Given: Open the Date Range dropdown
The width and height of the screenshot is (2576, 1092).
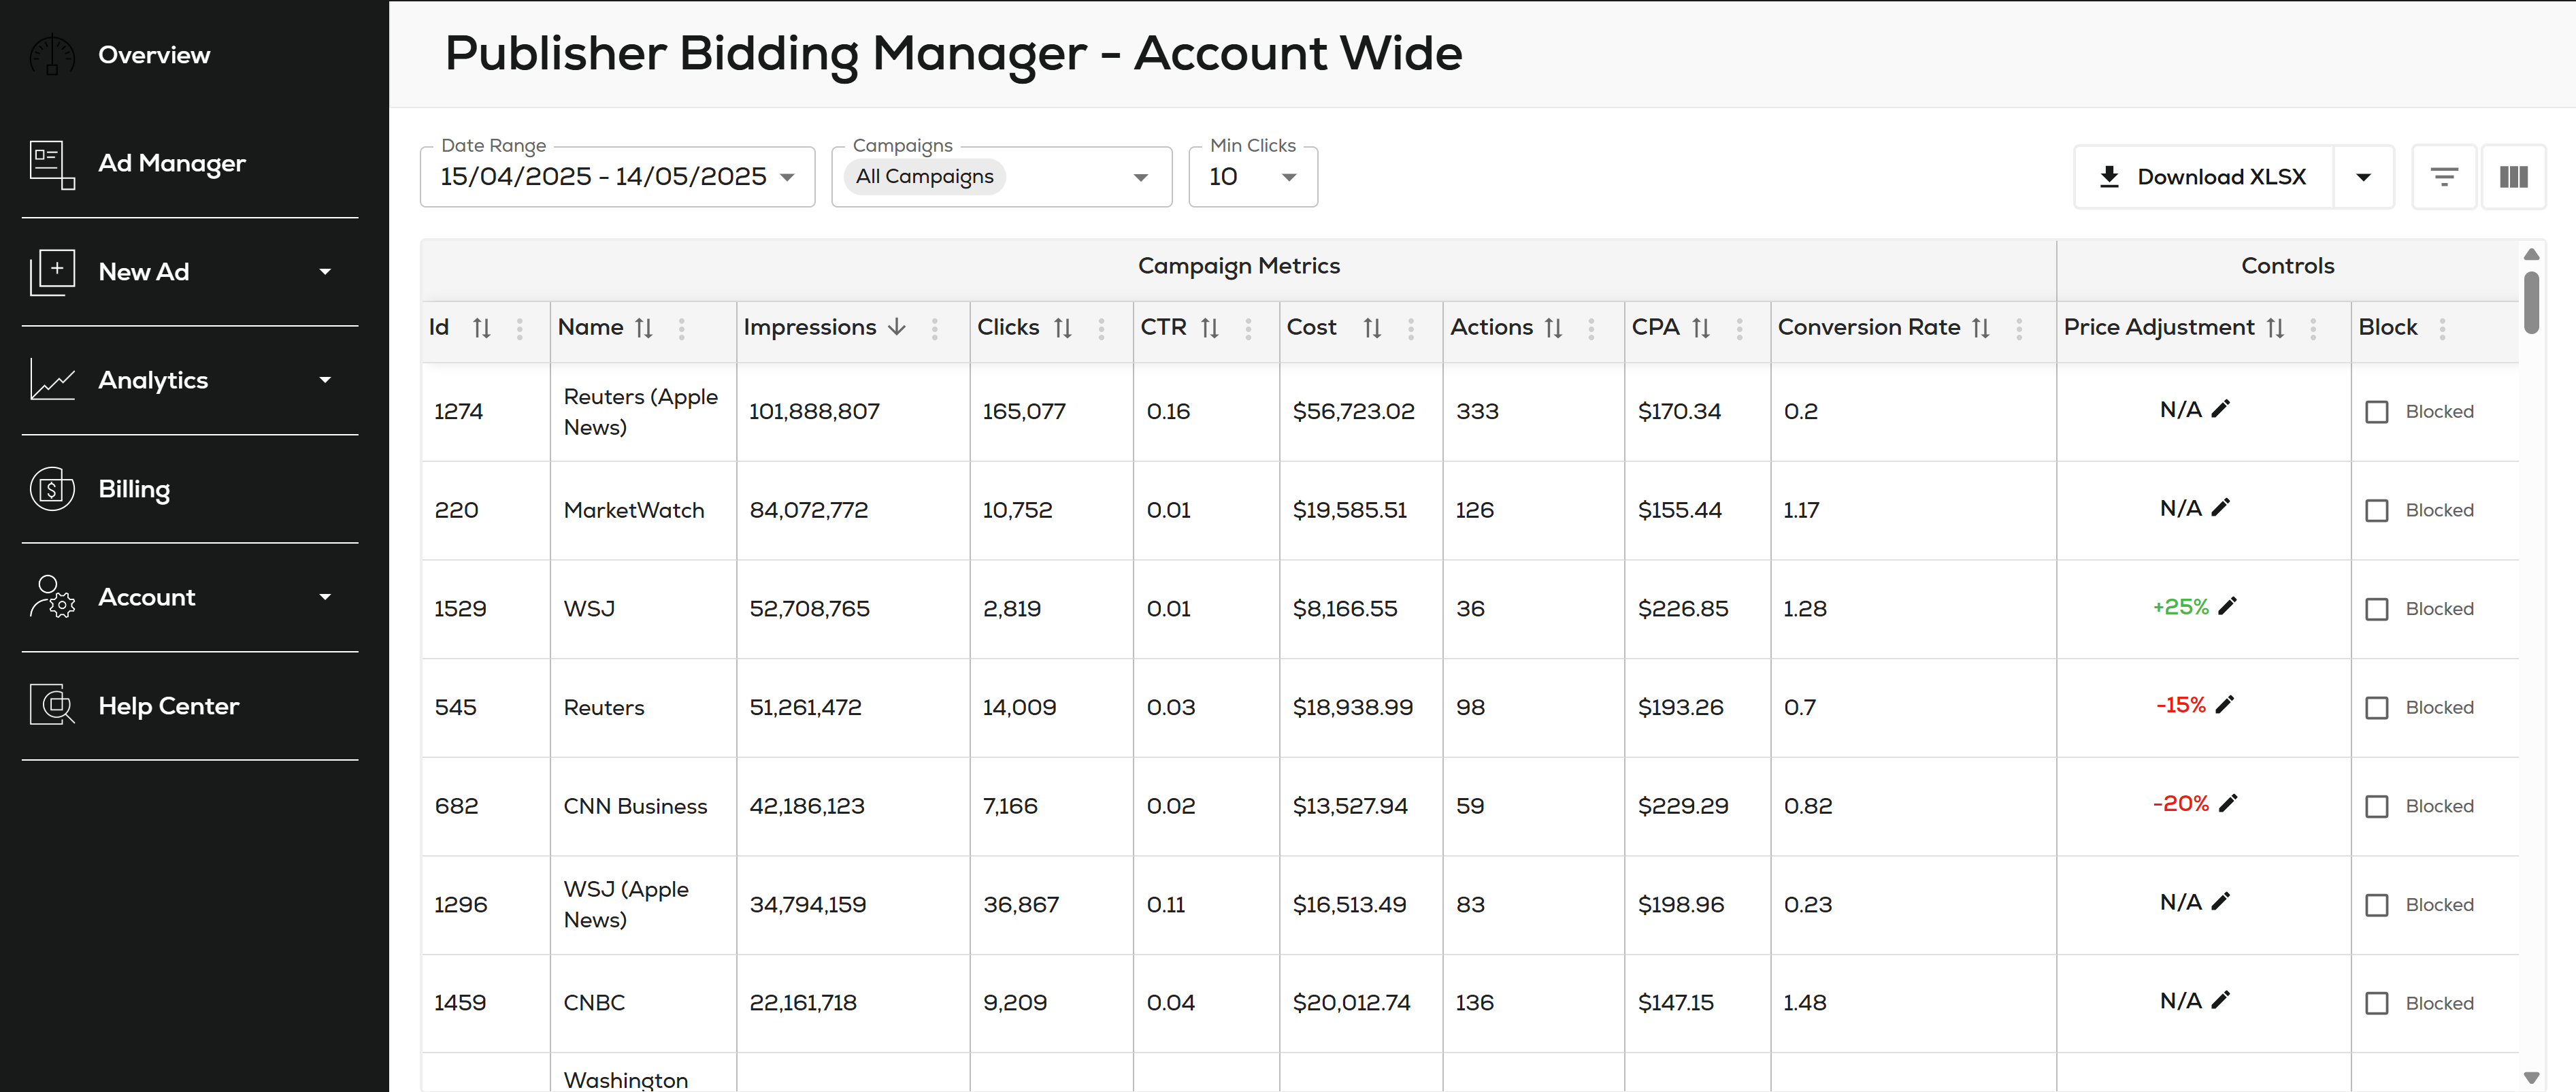Looking at the screenshot, I should coord(617,177).
